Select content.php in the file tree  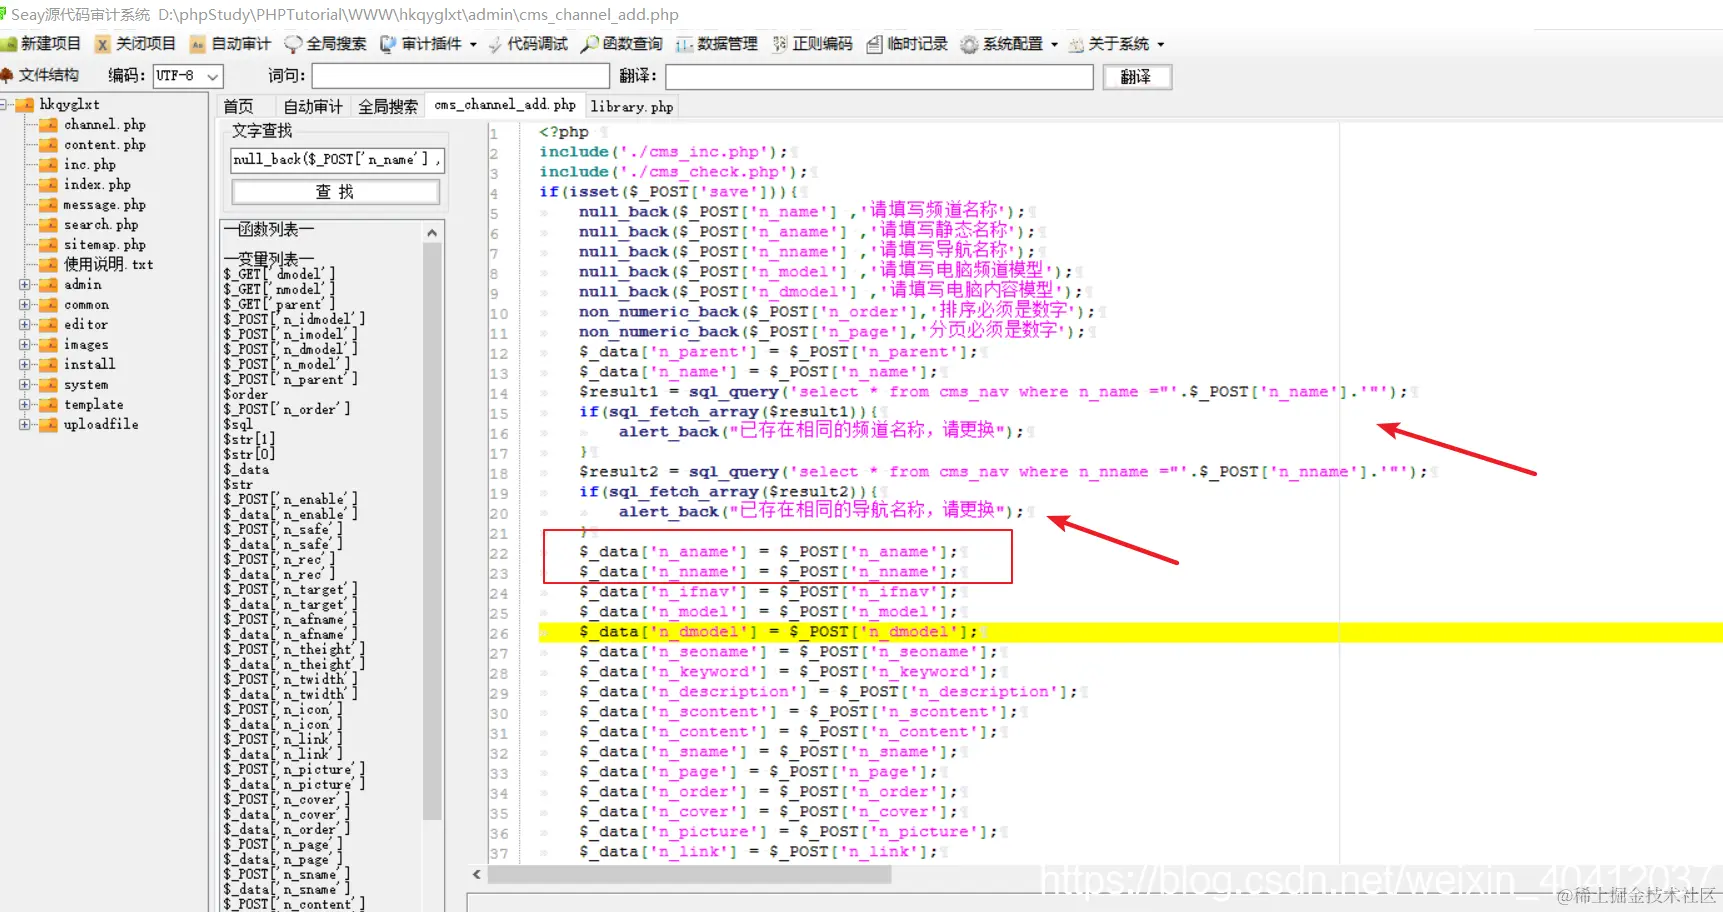click(105, 145)
